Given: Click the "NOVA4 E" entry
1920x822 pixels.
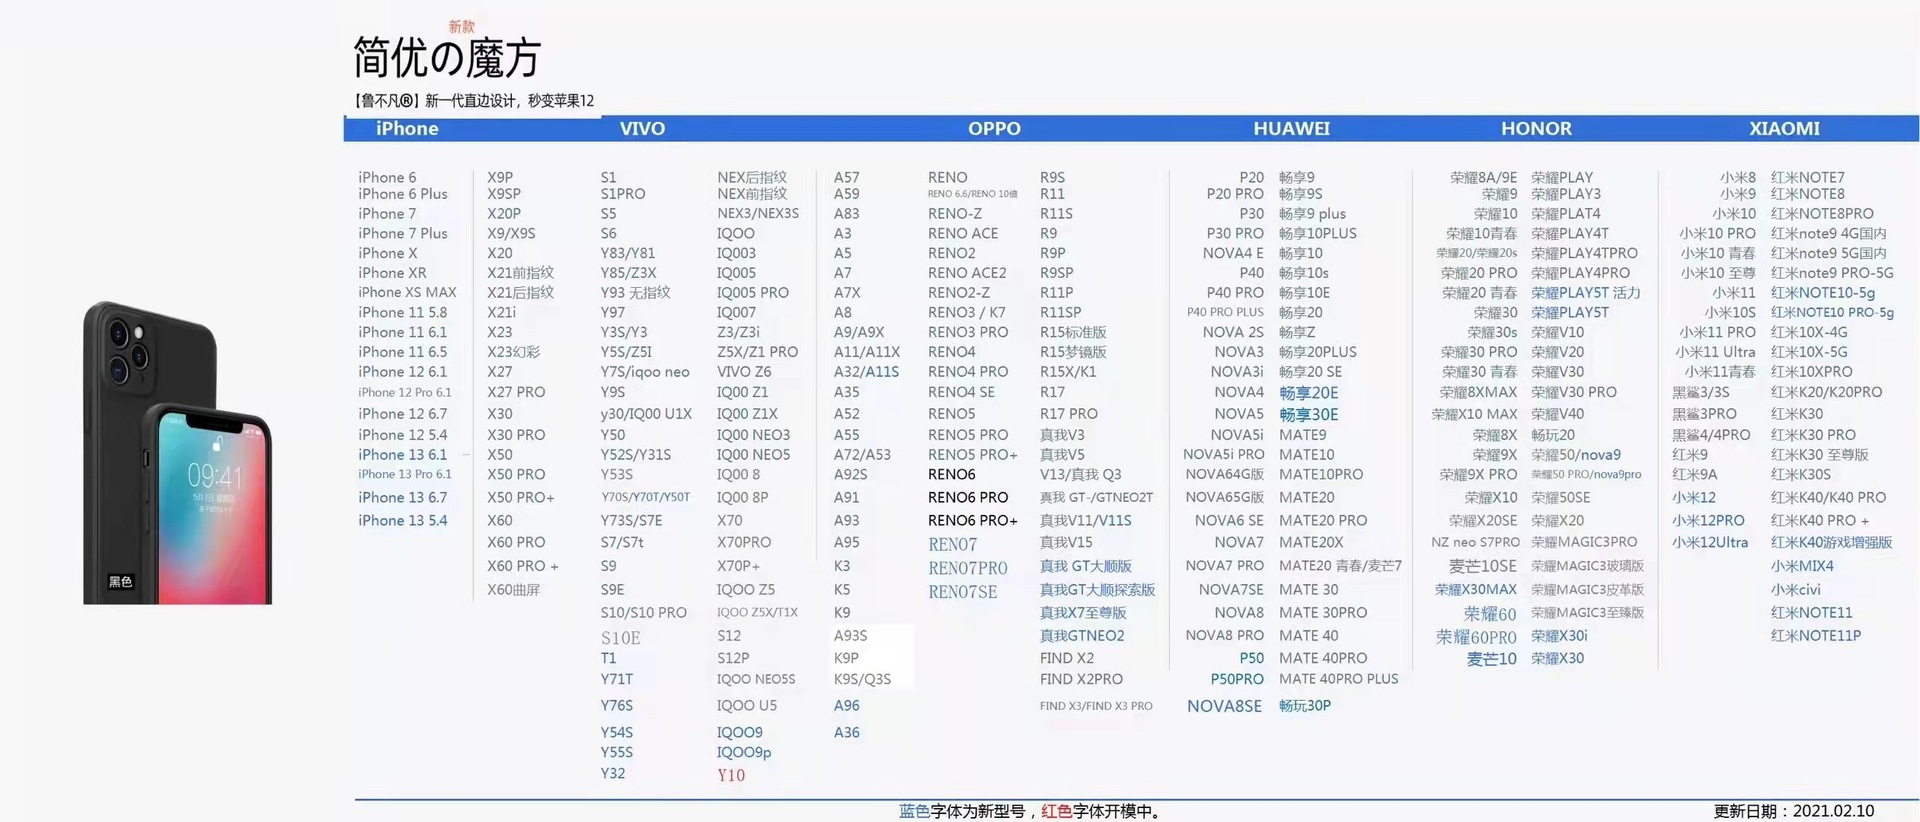Looking at the screenshot, I should pyautogui.click(x=1233, y=253).
